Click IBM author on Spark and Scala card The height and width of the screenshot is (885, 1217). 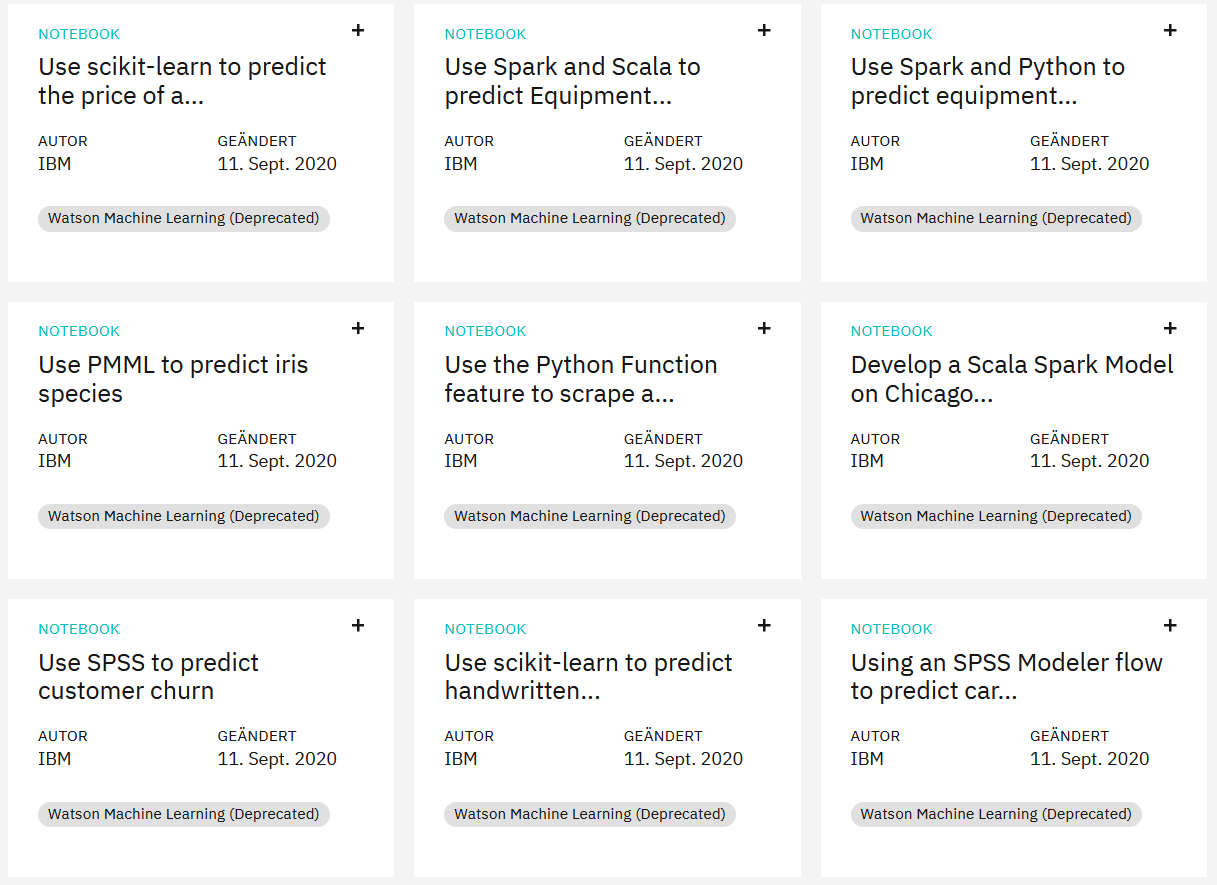pos(461,164)
